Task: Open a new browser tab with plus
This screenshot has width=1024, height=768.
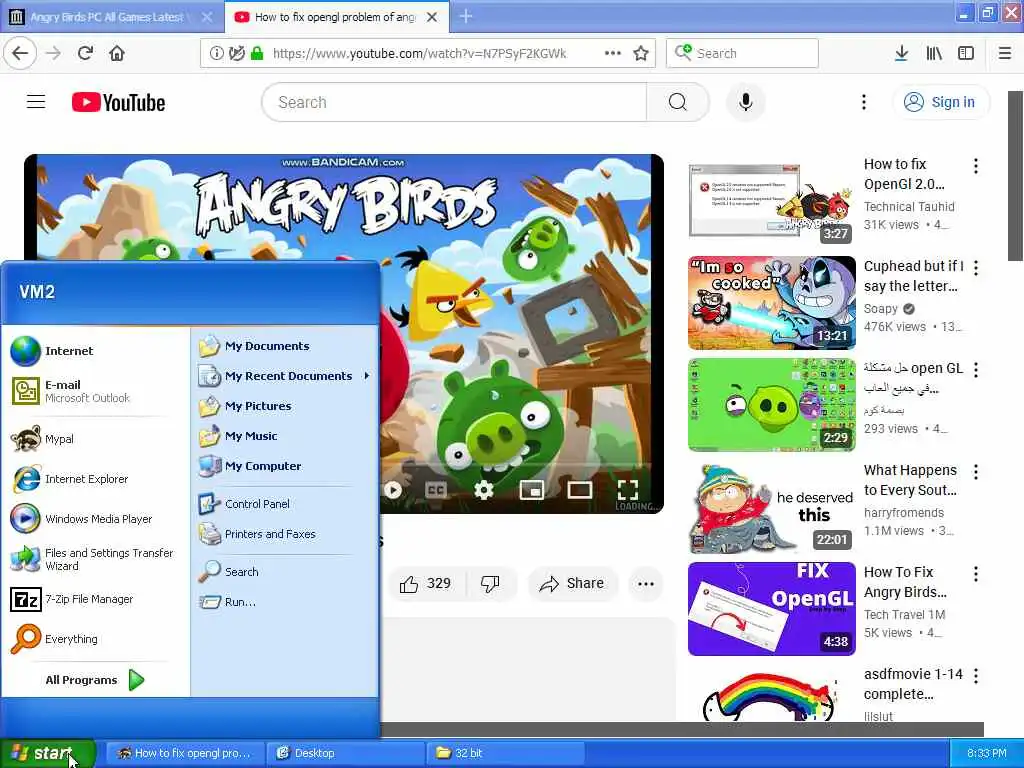Action: click(466, 16)
